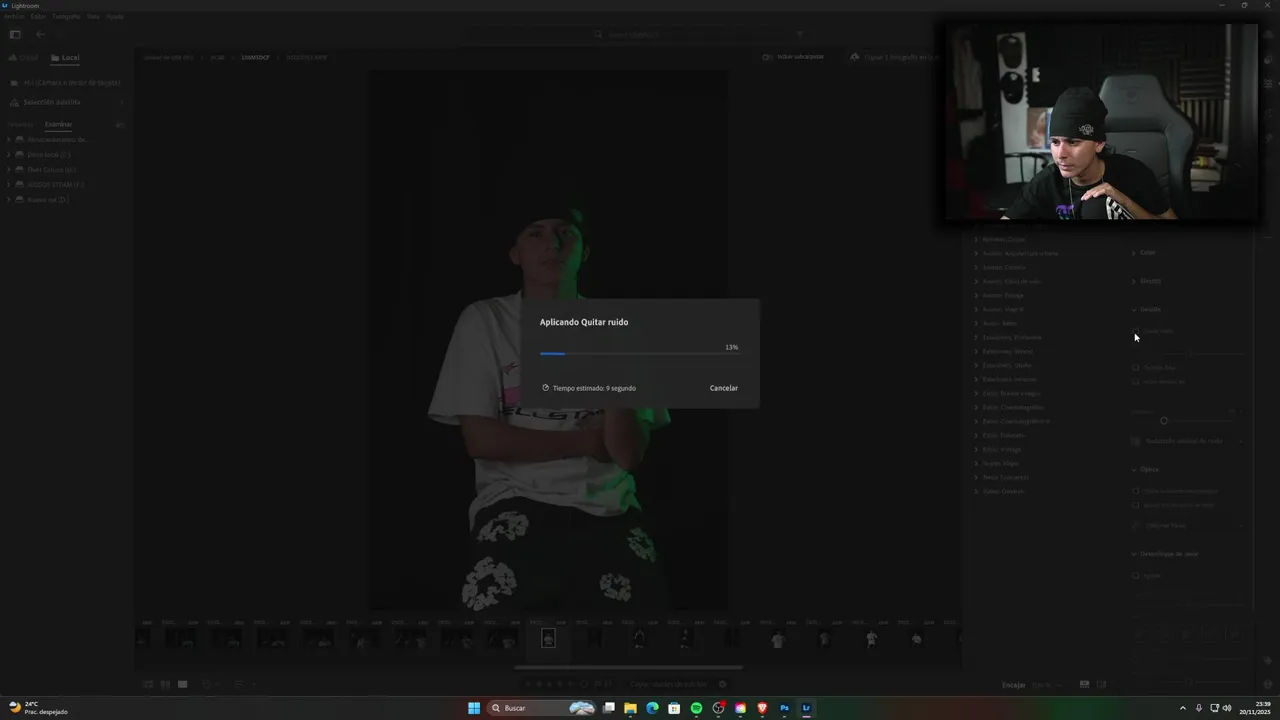Click Unidad de USB (H:) breadcrumb
Viewport: 1280px width, 720px height.
coord(169,57)
